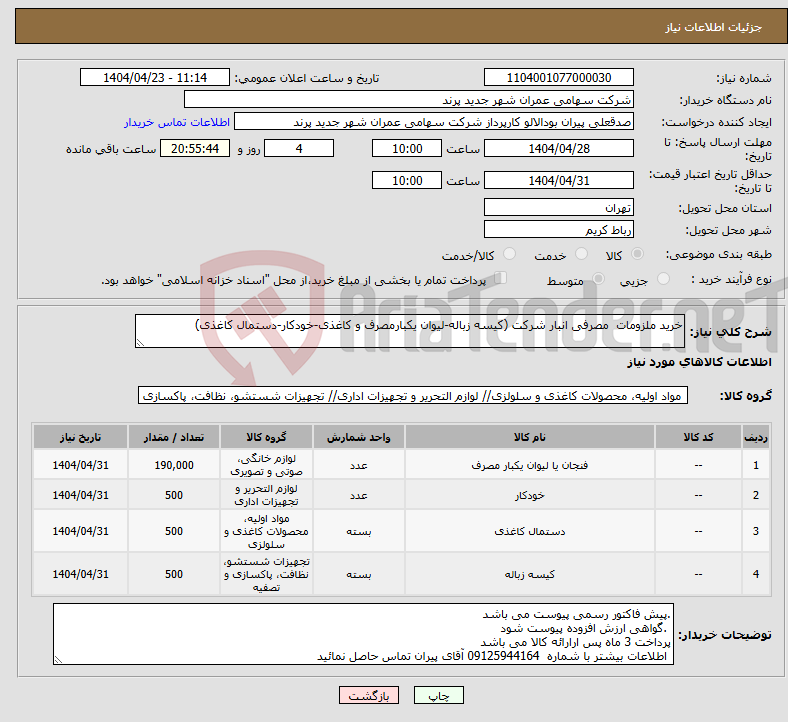Click the response deadline time 10:00 field

click(x=407, y=148)
